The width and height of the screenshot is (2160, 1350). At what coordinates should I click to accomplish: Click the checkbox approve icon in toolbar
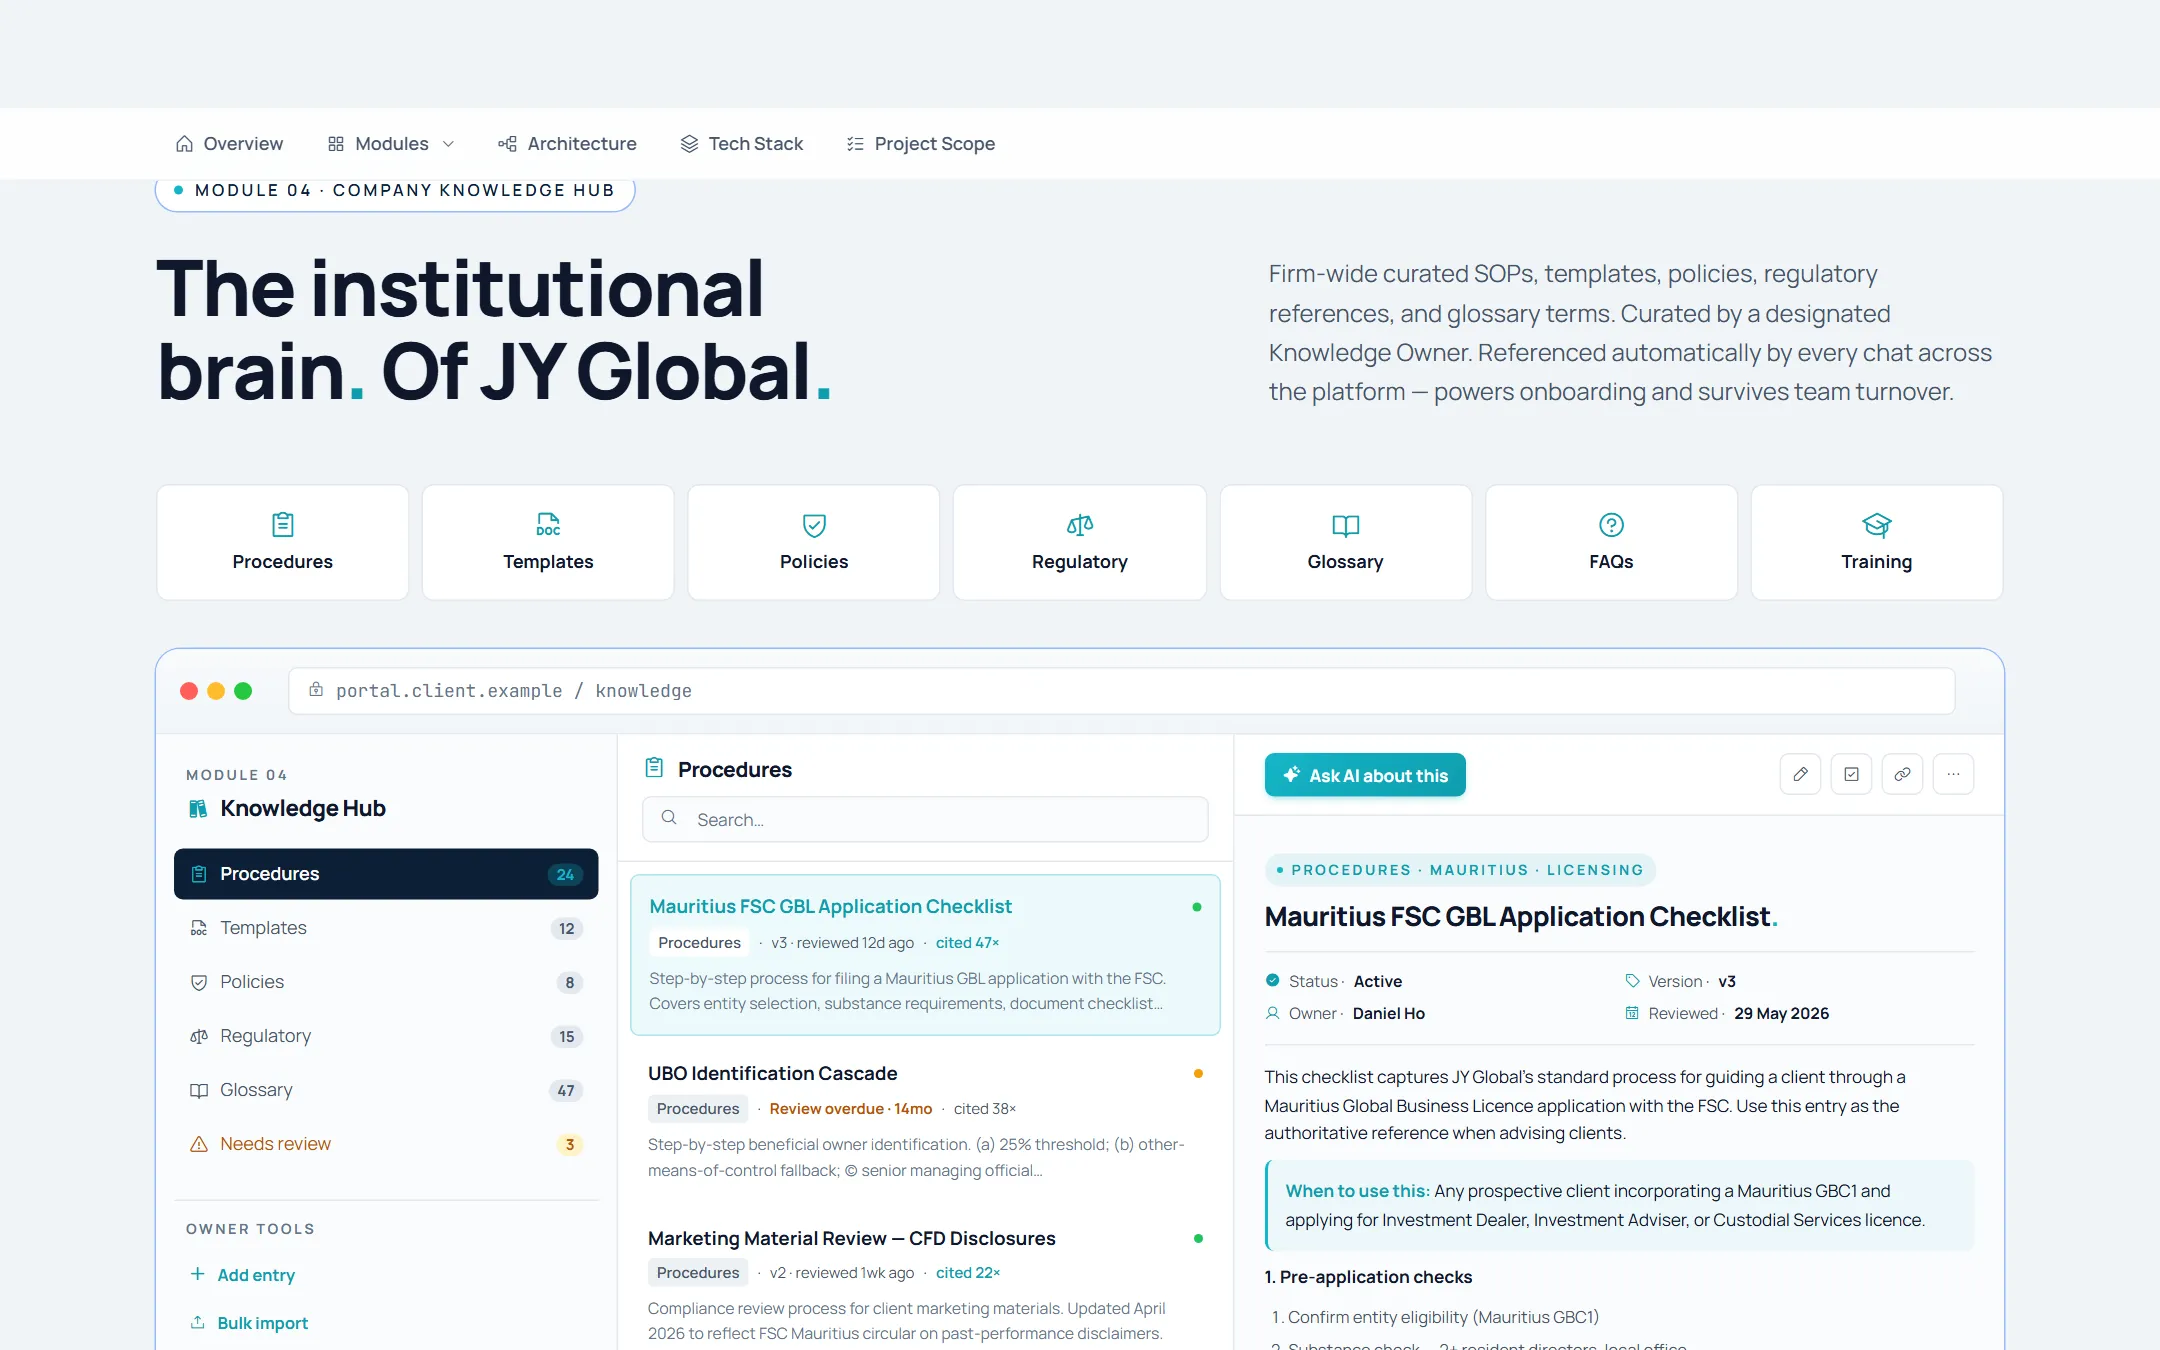[1851, 774]
